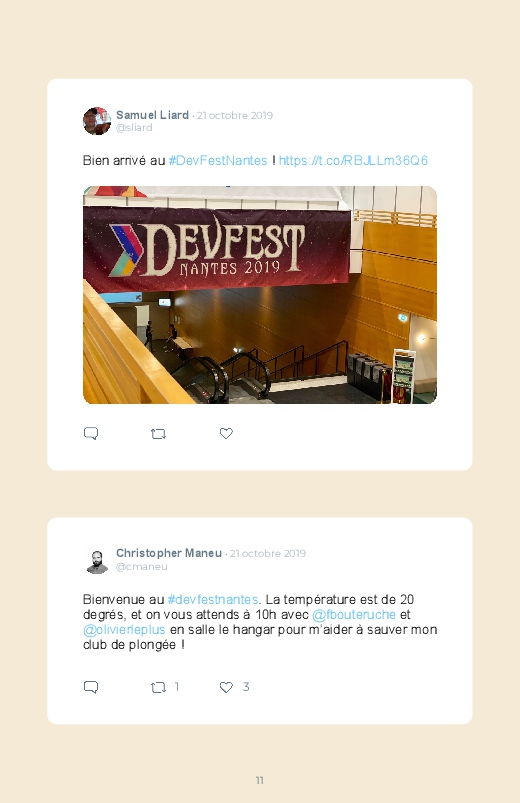This screenshot has height=803, width=520.
Task: Click the Samuel Liard author name
Action: (152, 115)
